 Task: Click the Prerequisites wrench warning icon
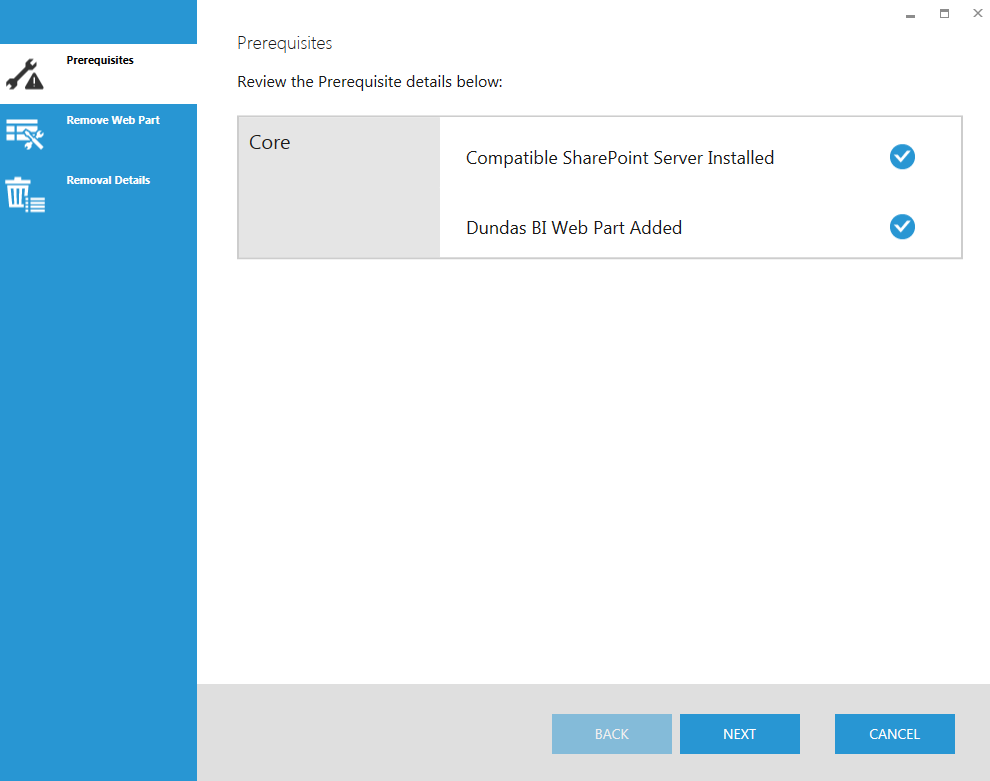click(25, 74)
